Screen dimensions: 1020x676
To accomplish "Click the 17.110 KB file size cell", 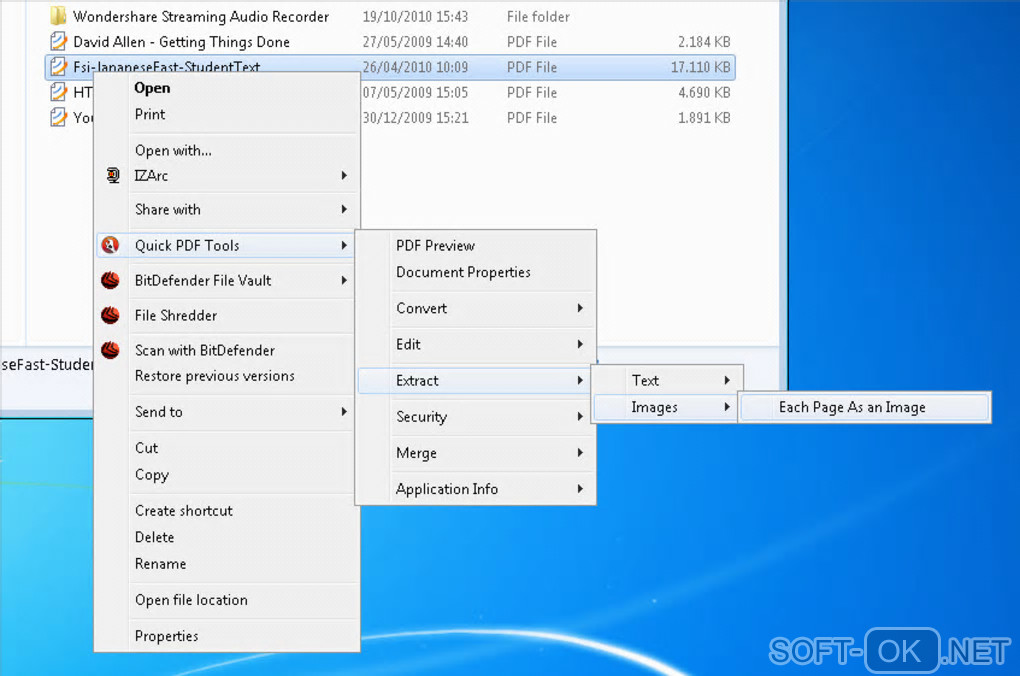I will [701, 67].
